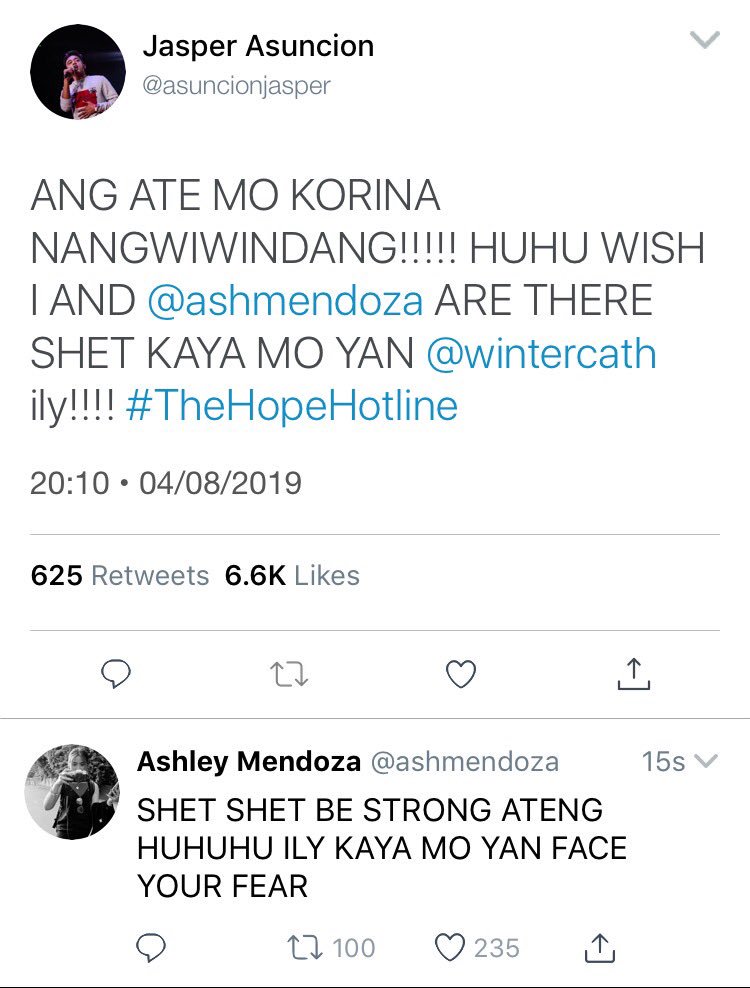Viewport: 750px width, 988px height.
Task: Reply to Ashley Mendoza's reply
Action: tap(151, 948)
